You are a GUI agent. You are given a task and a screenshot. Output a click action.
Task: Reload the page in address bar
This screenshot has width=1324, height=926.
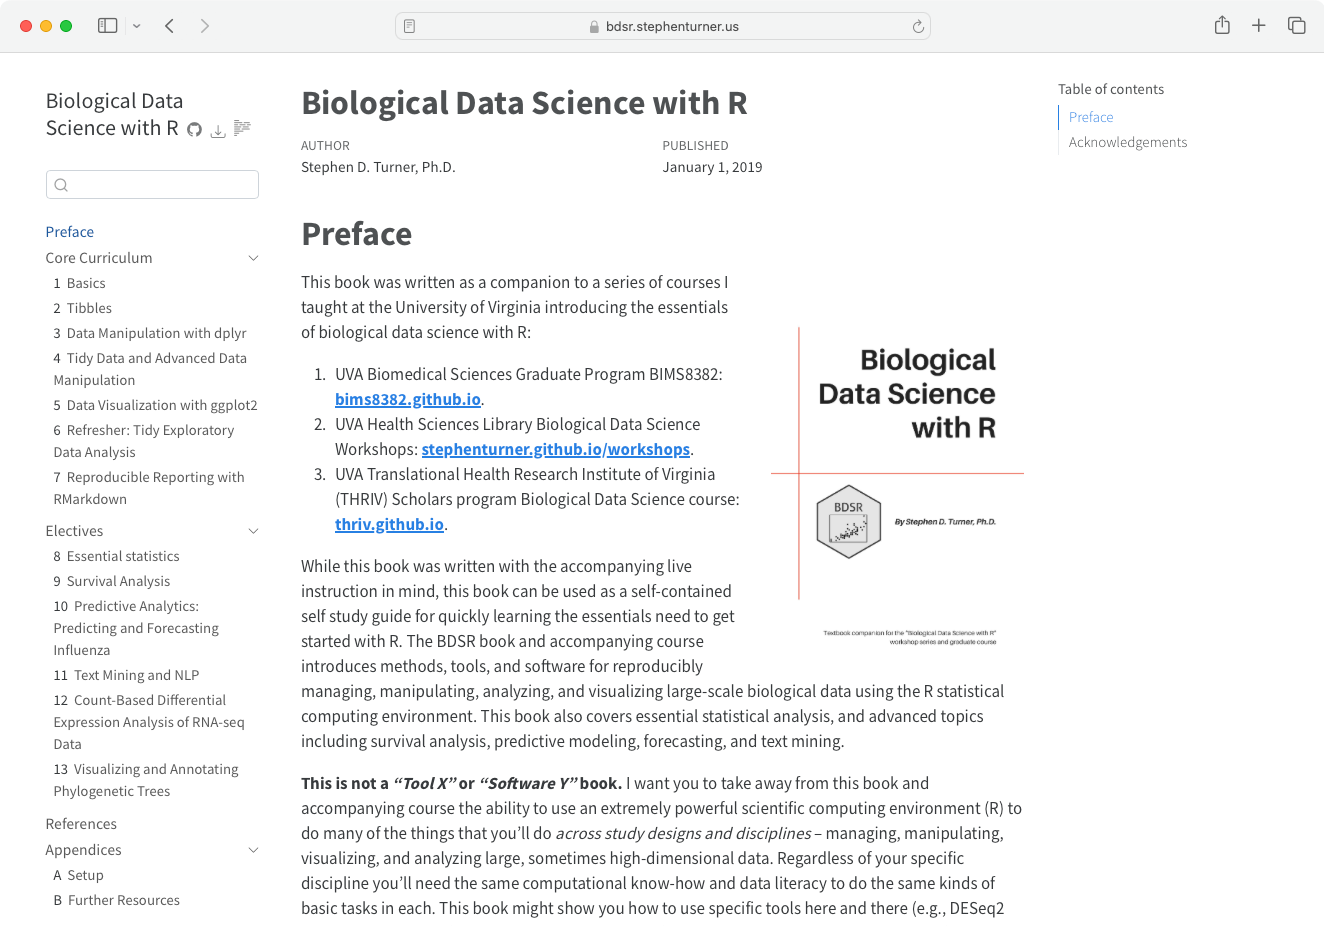coord(918,27)
